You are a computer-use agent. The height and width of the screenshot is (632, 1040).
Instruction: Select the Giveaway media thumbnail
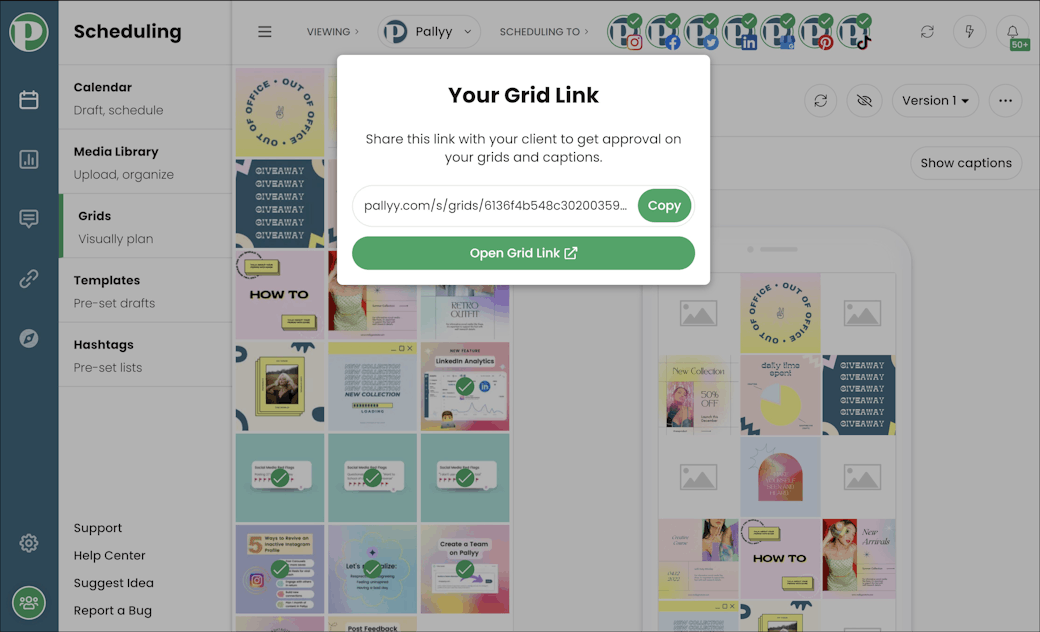(x=280, y=203)
